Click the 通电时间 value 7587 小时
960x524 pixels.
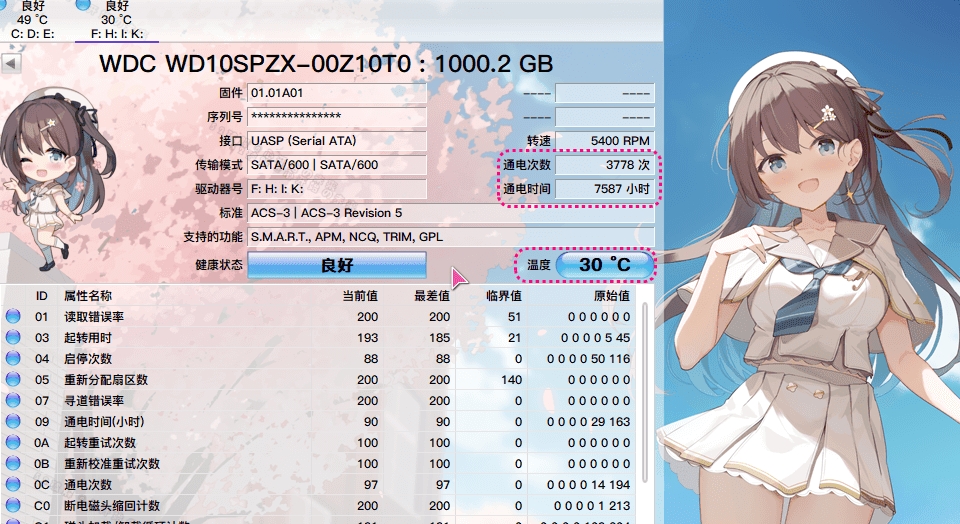604,189
